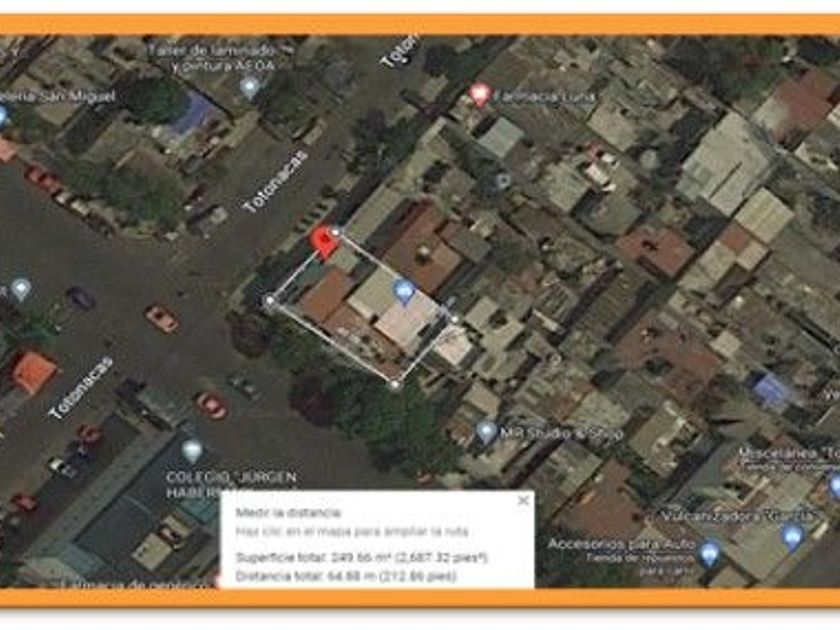Image resolution: width=840 pixels, height=630 pixels.
Task: Close the Medir la distancia popup
Action: click(523, 500)
